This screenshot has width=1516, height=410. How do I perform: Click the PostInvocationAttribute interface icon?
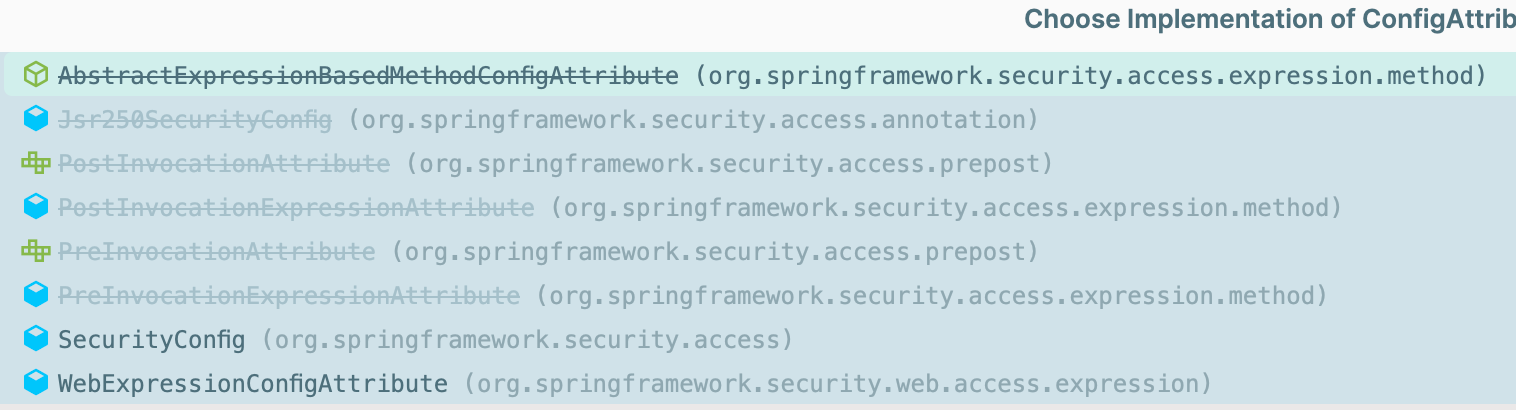pyautogui.click(x=36, y=163)
